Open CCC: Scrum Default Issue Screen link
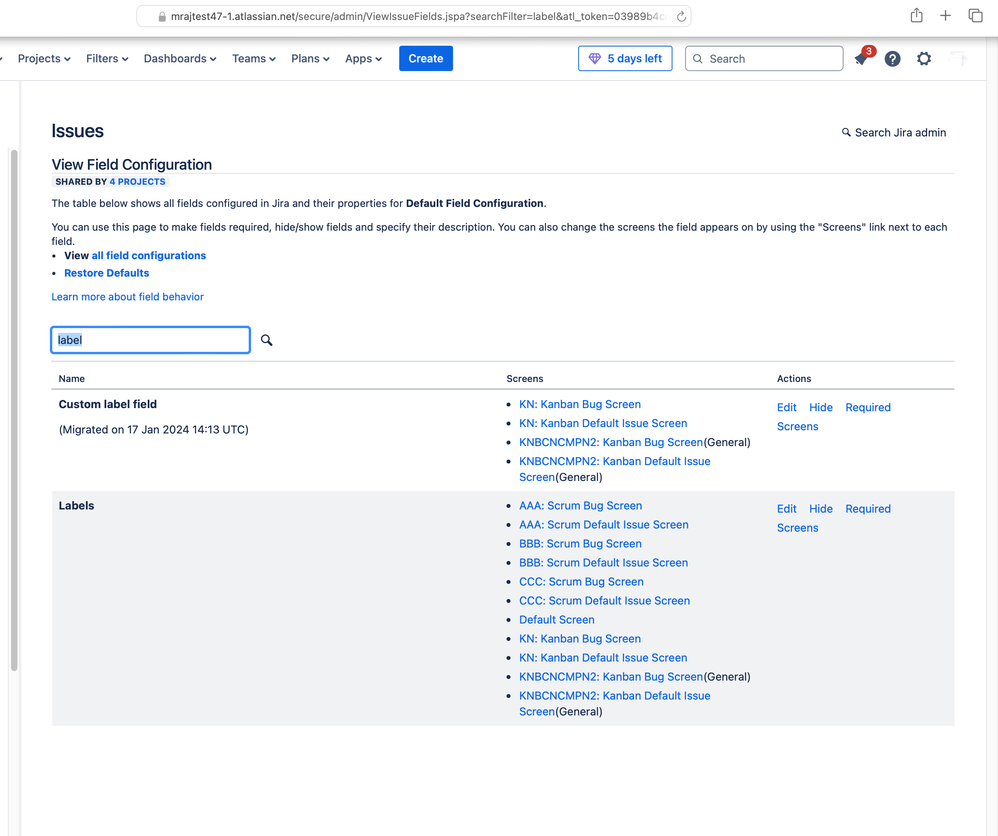Image resolution: width=998 pixels, height=836 pixels. [604, 601]
